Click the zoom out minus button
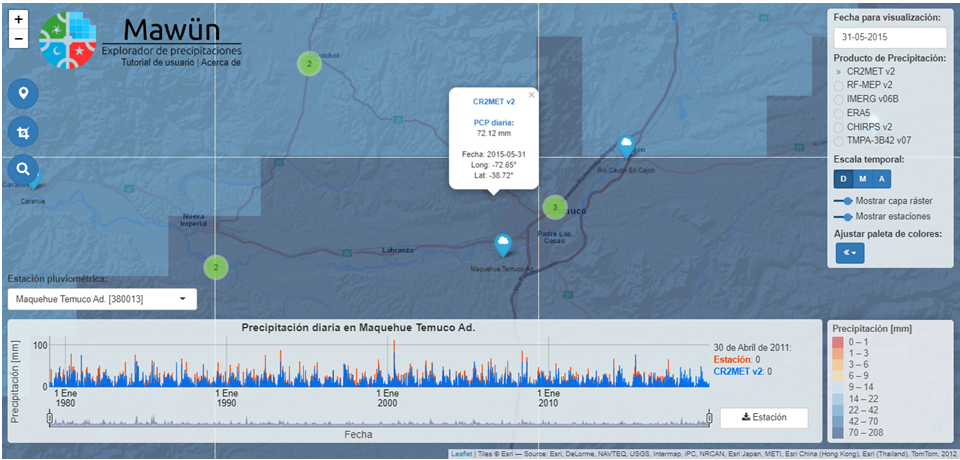The height and width of the screenshot is (460, 960). [x=18, y=39]
